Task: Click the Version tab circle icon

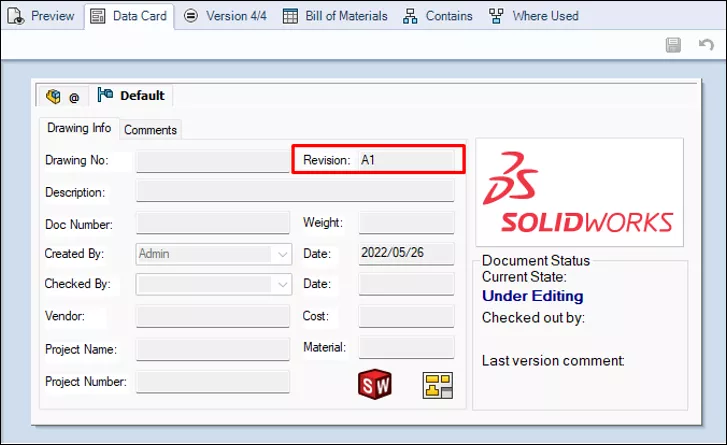Action: [x=191, y=16]
